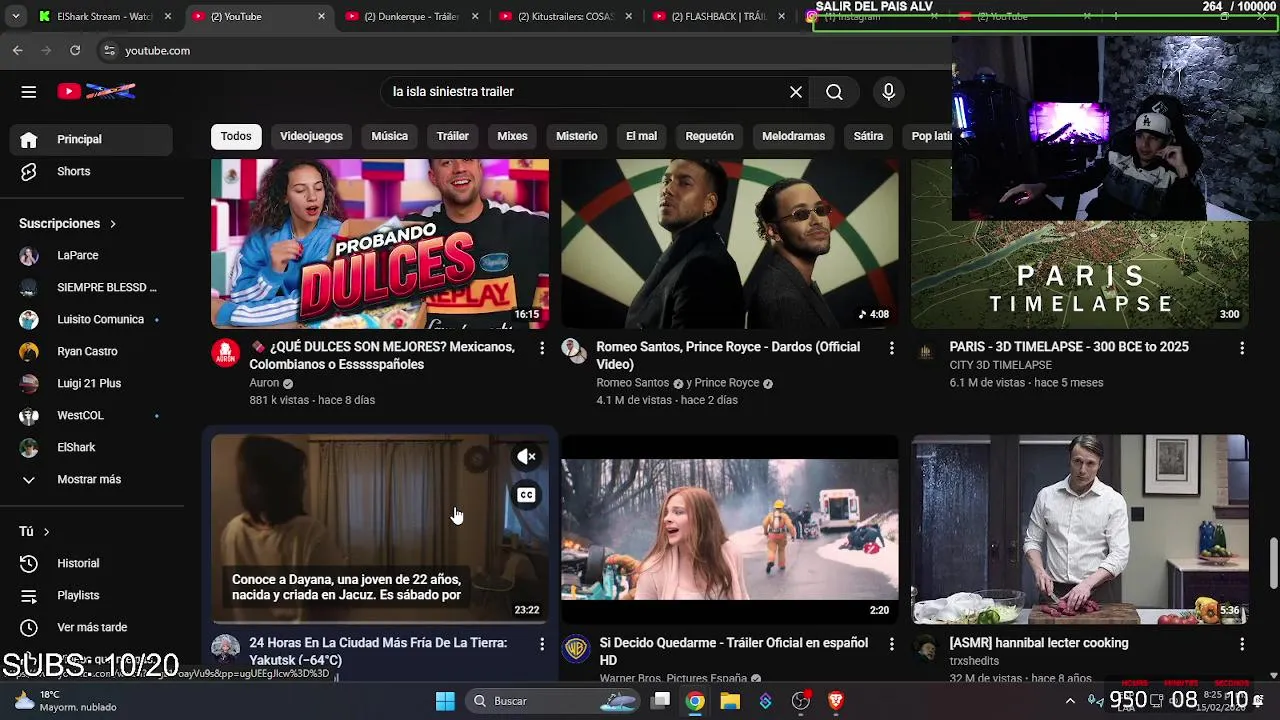Image resolution: width=1280 pixels, height=720 pixels.
Task: Open Ver más tarde in sidebar
Action: pyautogui.click(x=91, y=627)
